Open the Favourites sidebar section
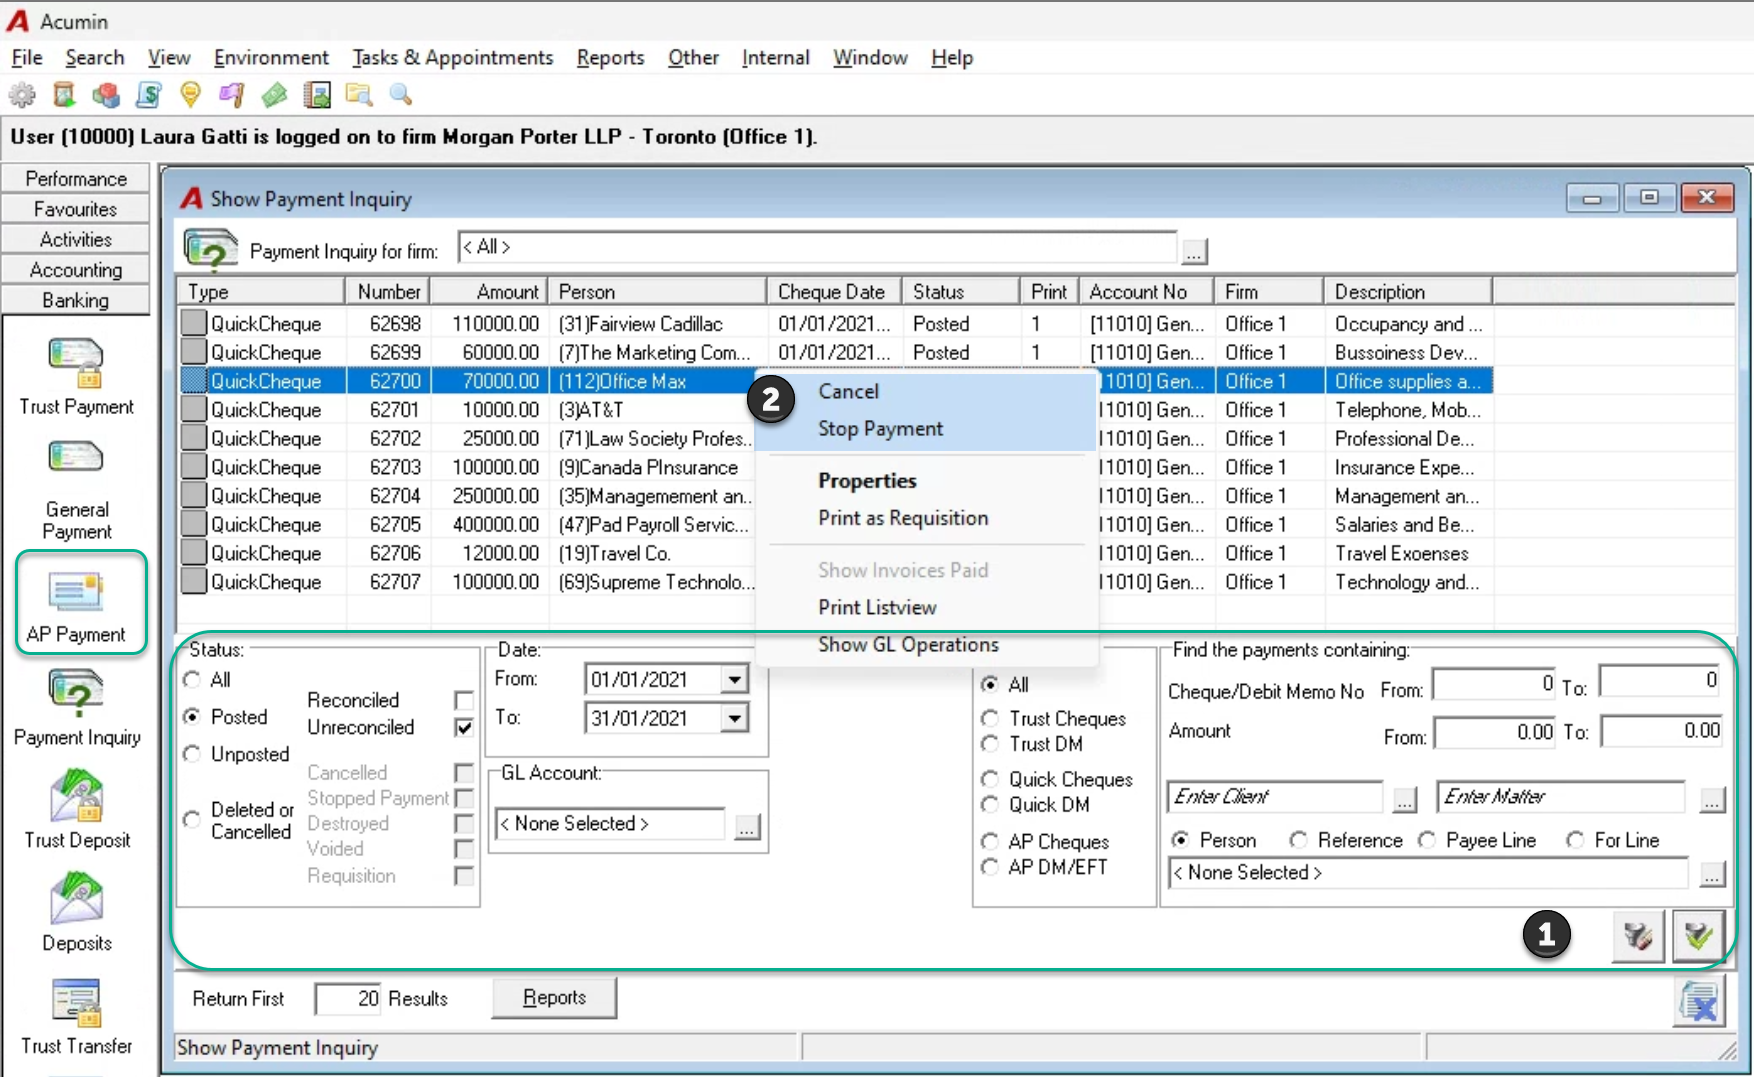Viewport: 1754px width, 1077px height. click(x=76, y=209)
